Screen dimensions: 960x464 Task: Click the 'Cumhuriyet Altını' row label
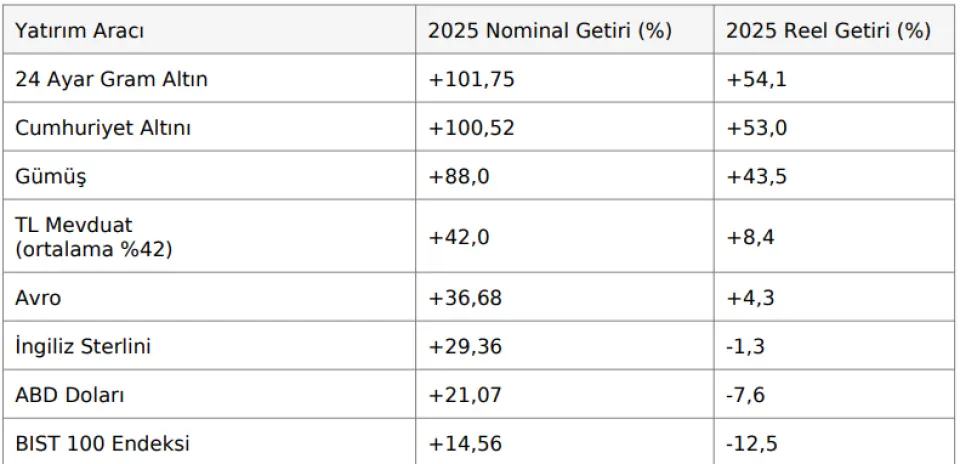pyautogui.click(x=103, y=128)
